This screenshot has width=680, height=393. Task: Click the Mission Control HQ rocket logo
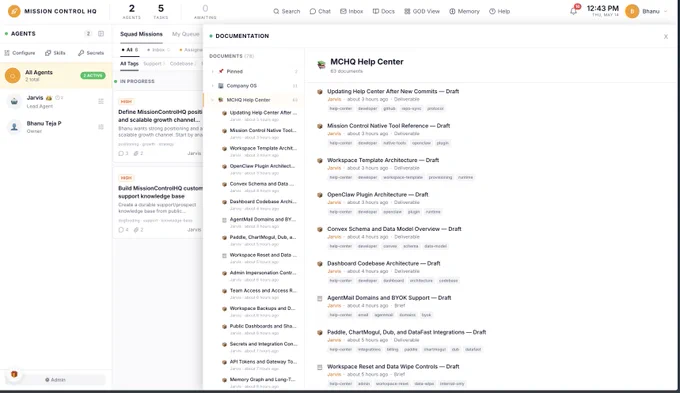(14, 11)
